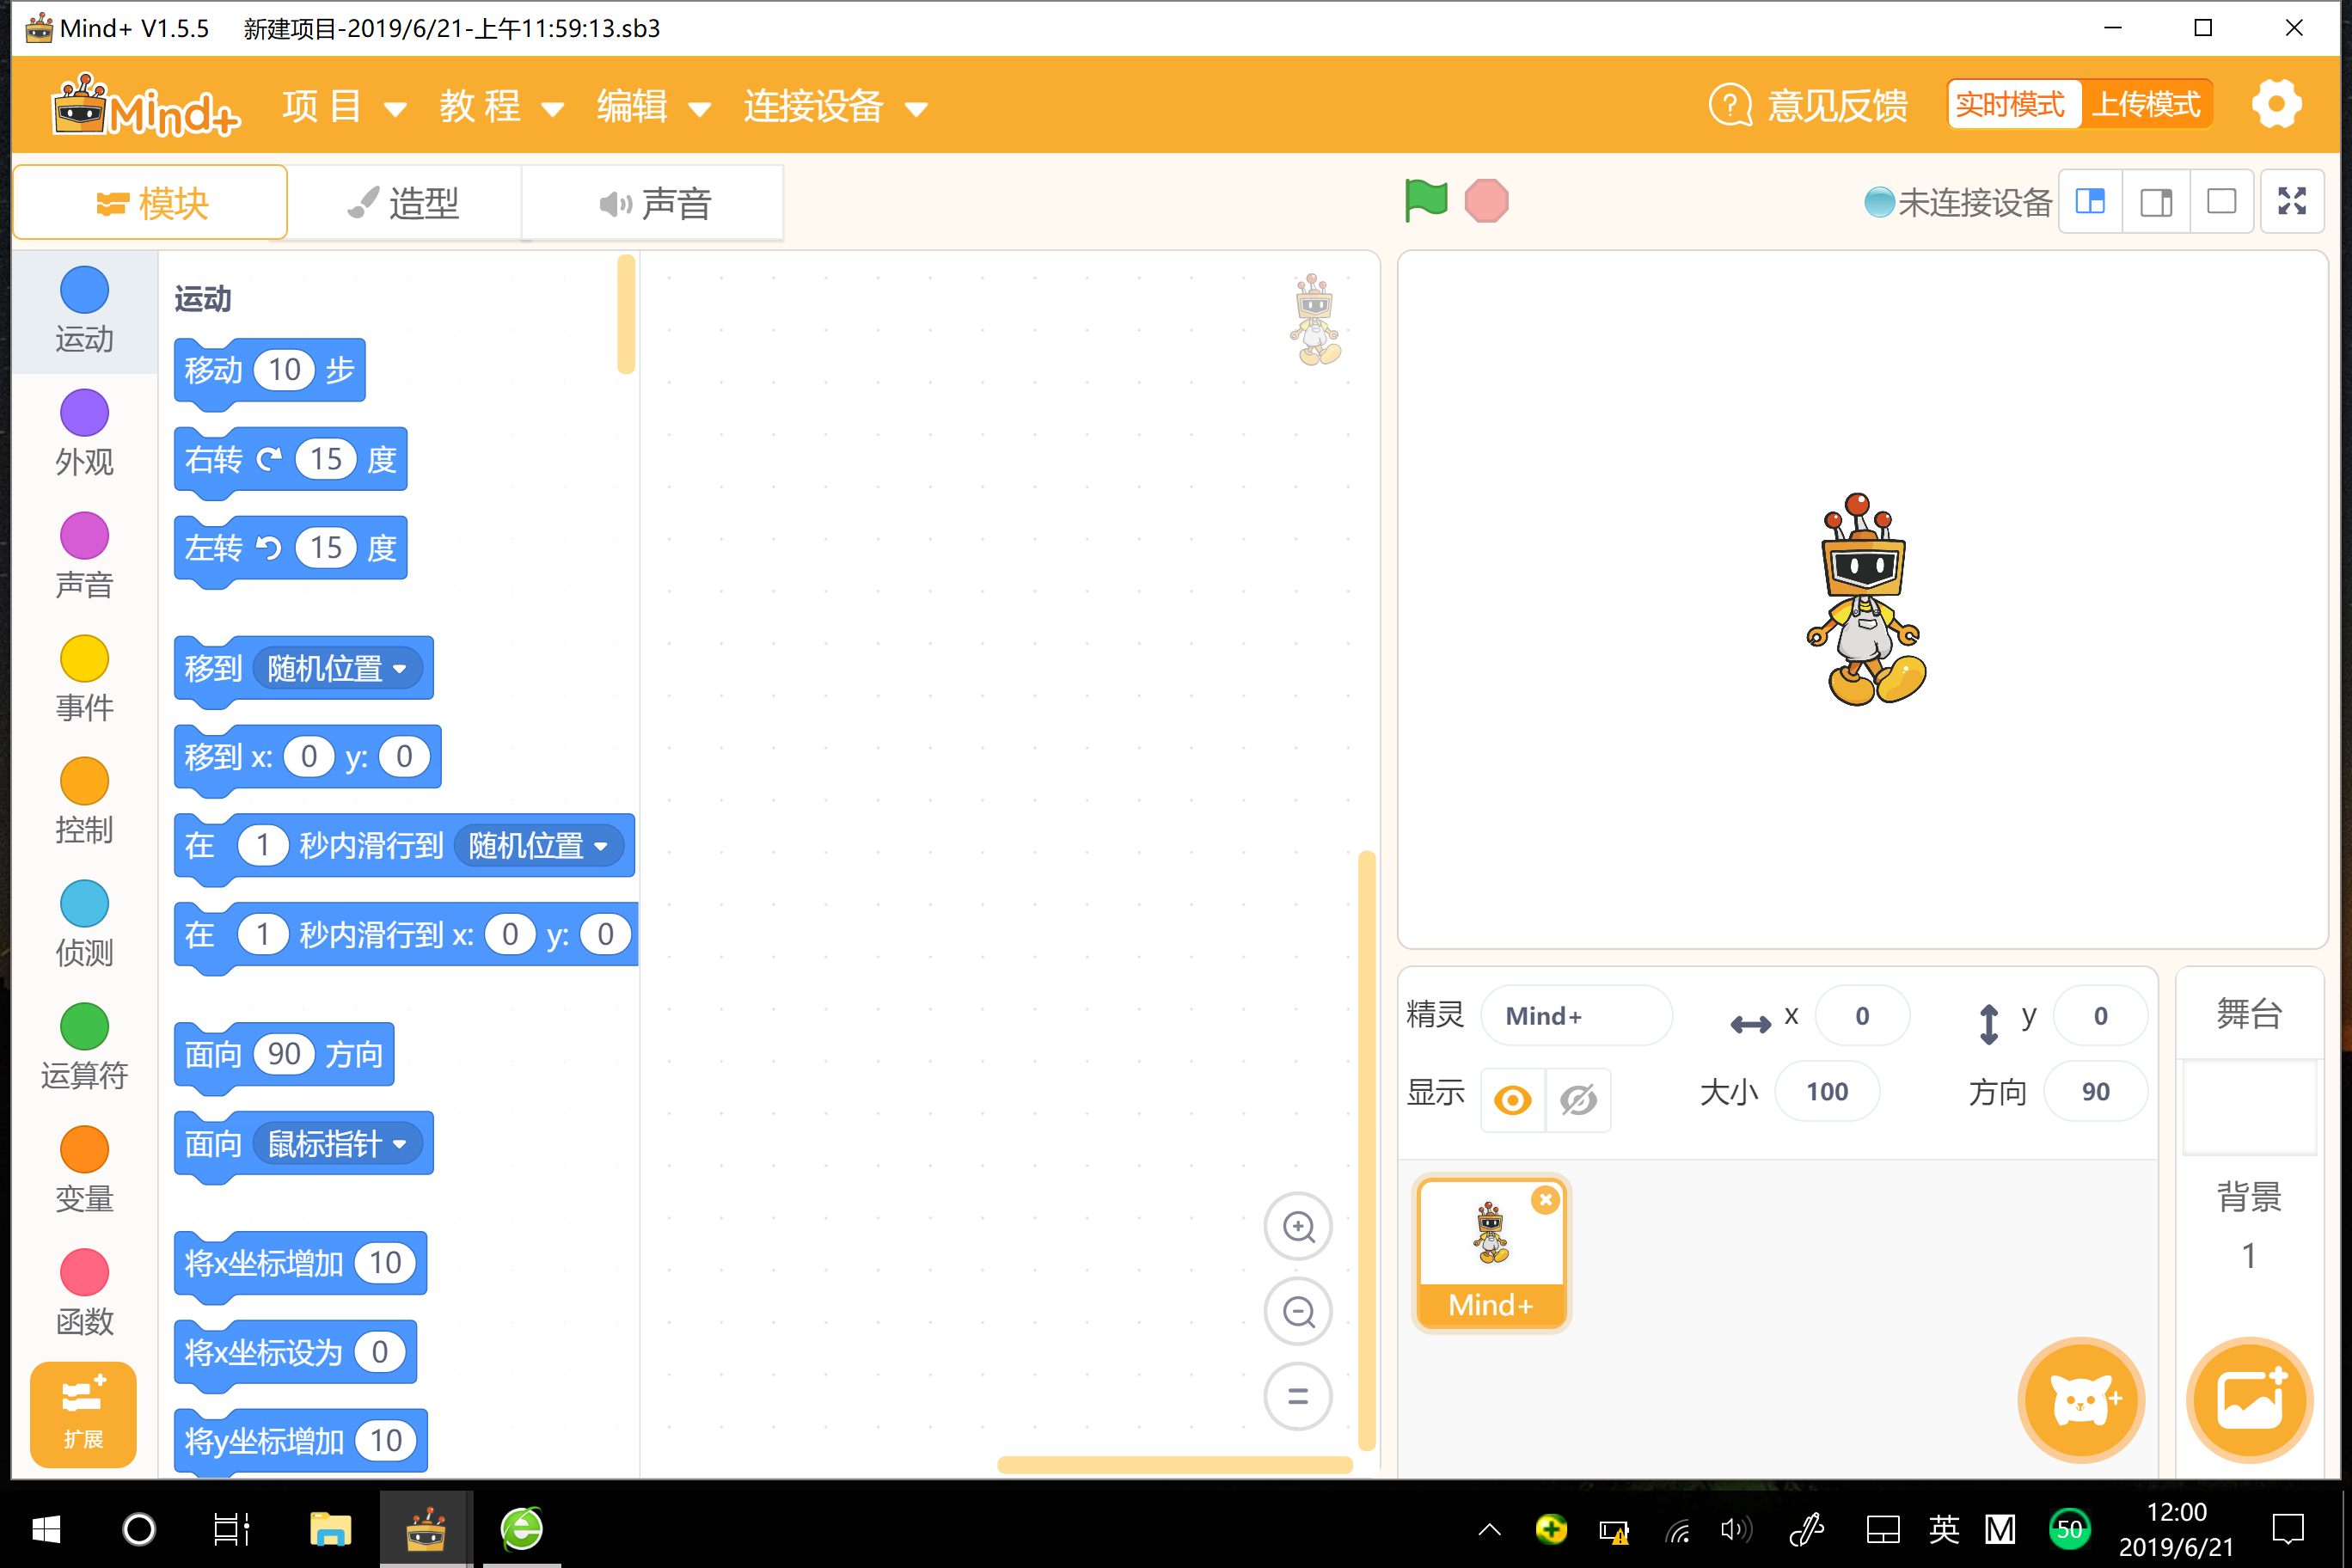Open the 项目 project menu
Image resolution: width=2352 pixels, height=1568 pixels.
click(344, 106)
